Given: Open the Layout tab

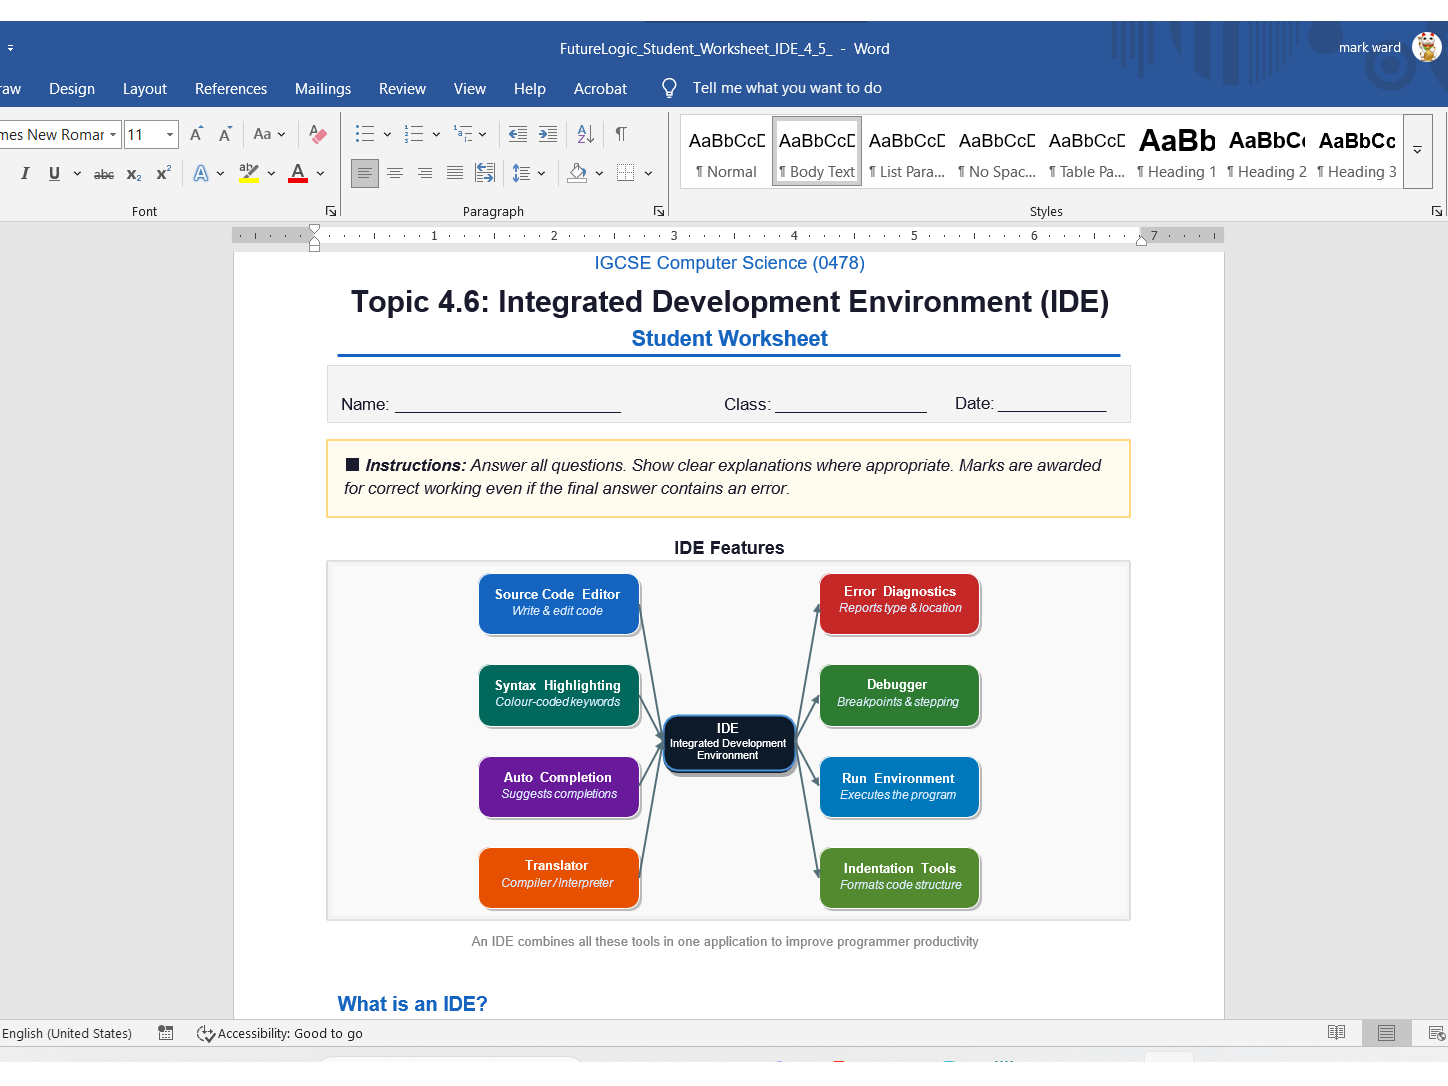Looking at the screenshot, I should pyautogui.click(x=145, y=88).
